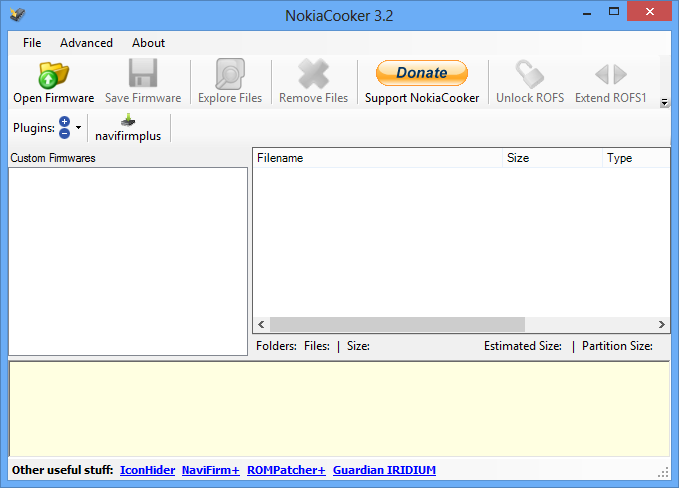Viewport: 679px width, 488px height.
Task: Launch the navifirmplus plugin
Action: point(128,128)
